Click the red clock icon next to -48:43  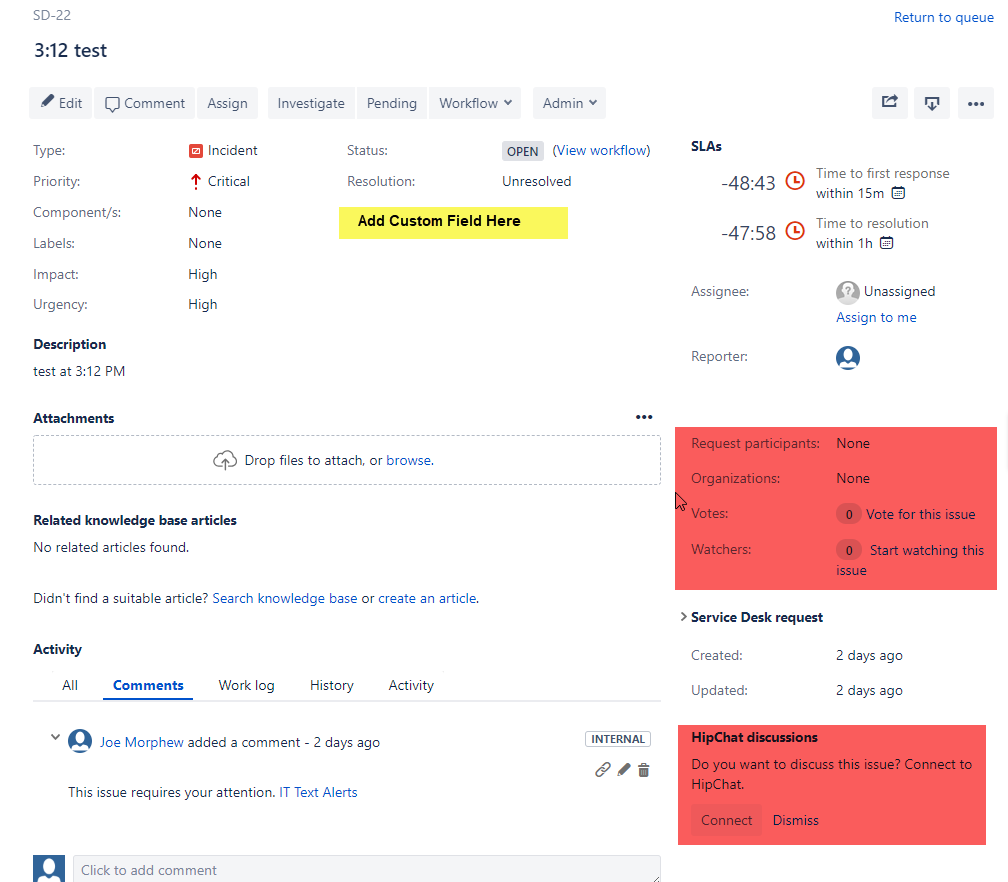tap(795, 182)
